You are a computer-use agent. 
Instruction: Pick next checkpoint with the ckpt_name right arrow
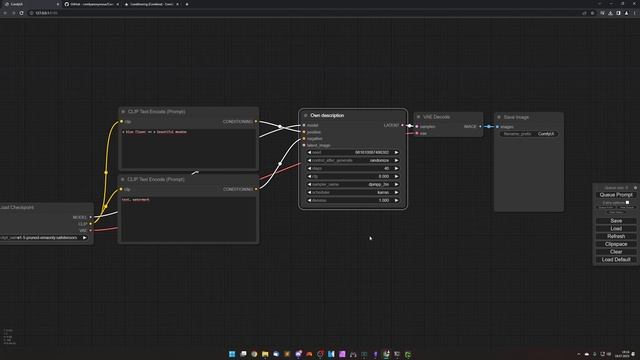pos(84,238)
